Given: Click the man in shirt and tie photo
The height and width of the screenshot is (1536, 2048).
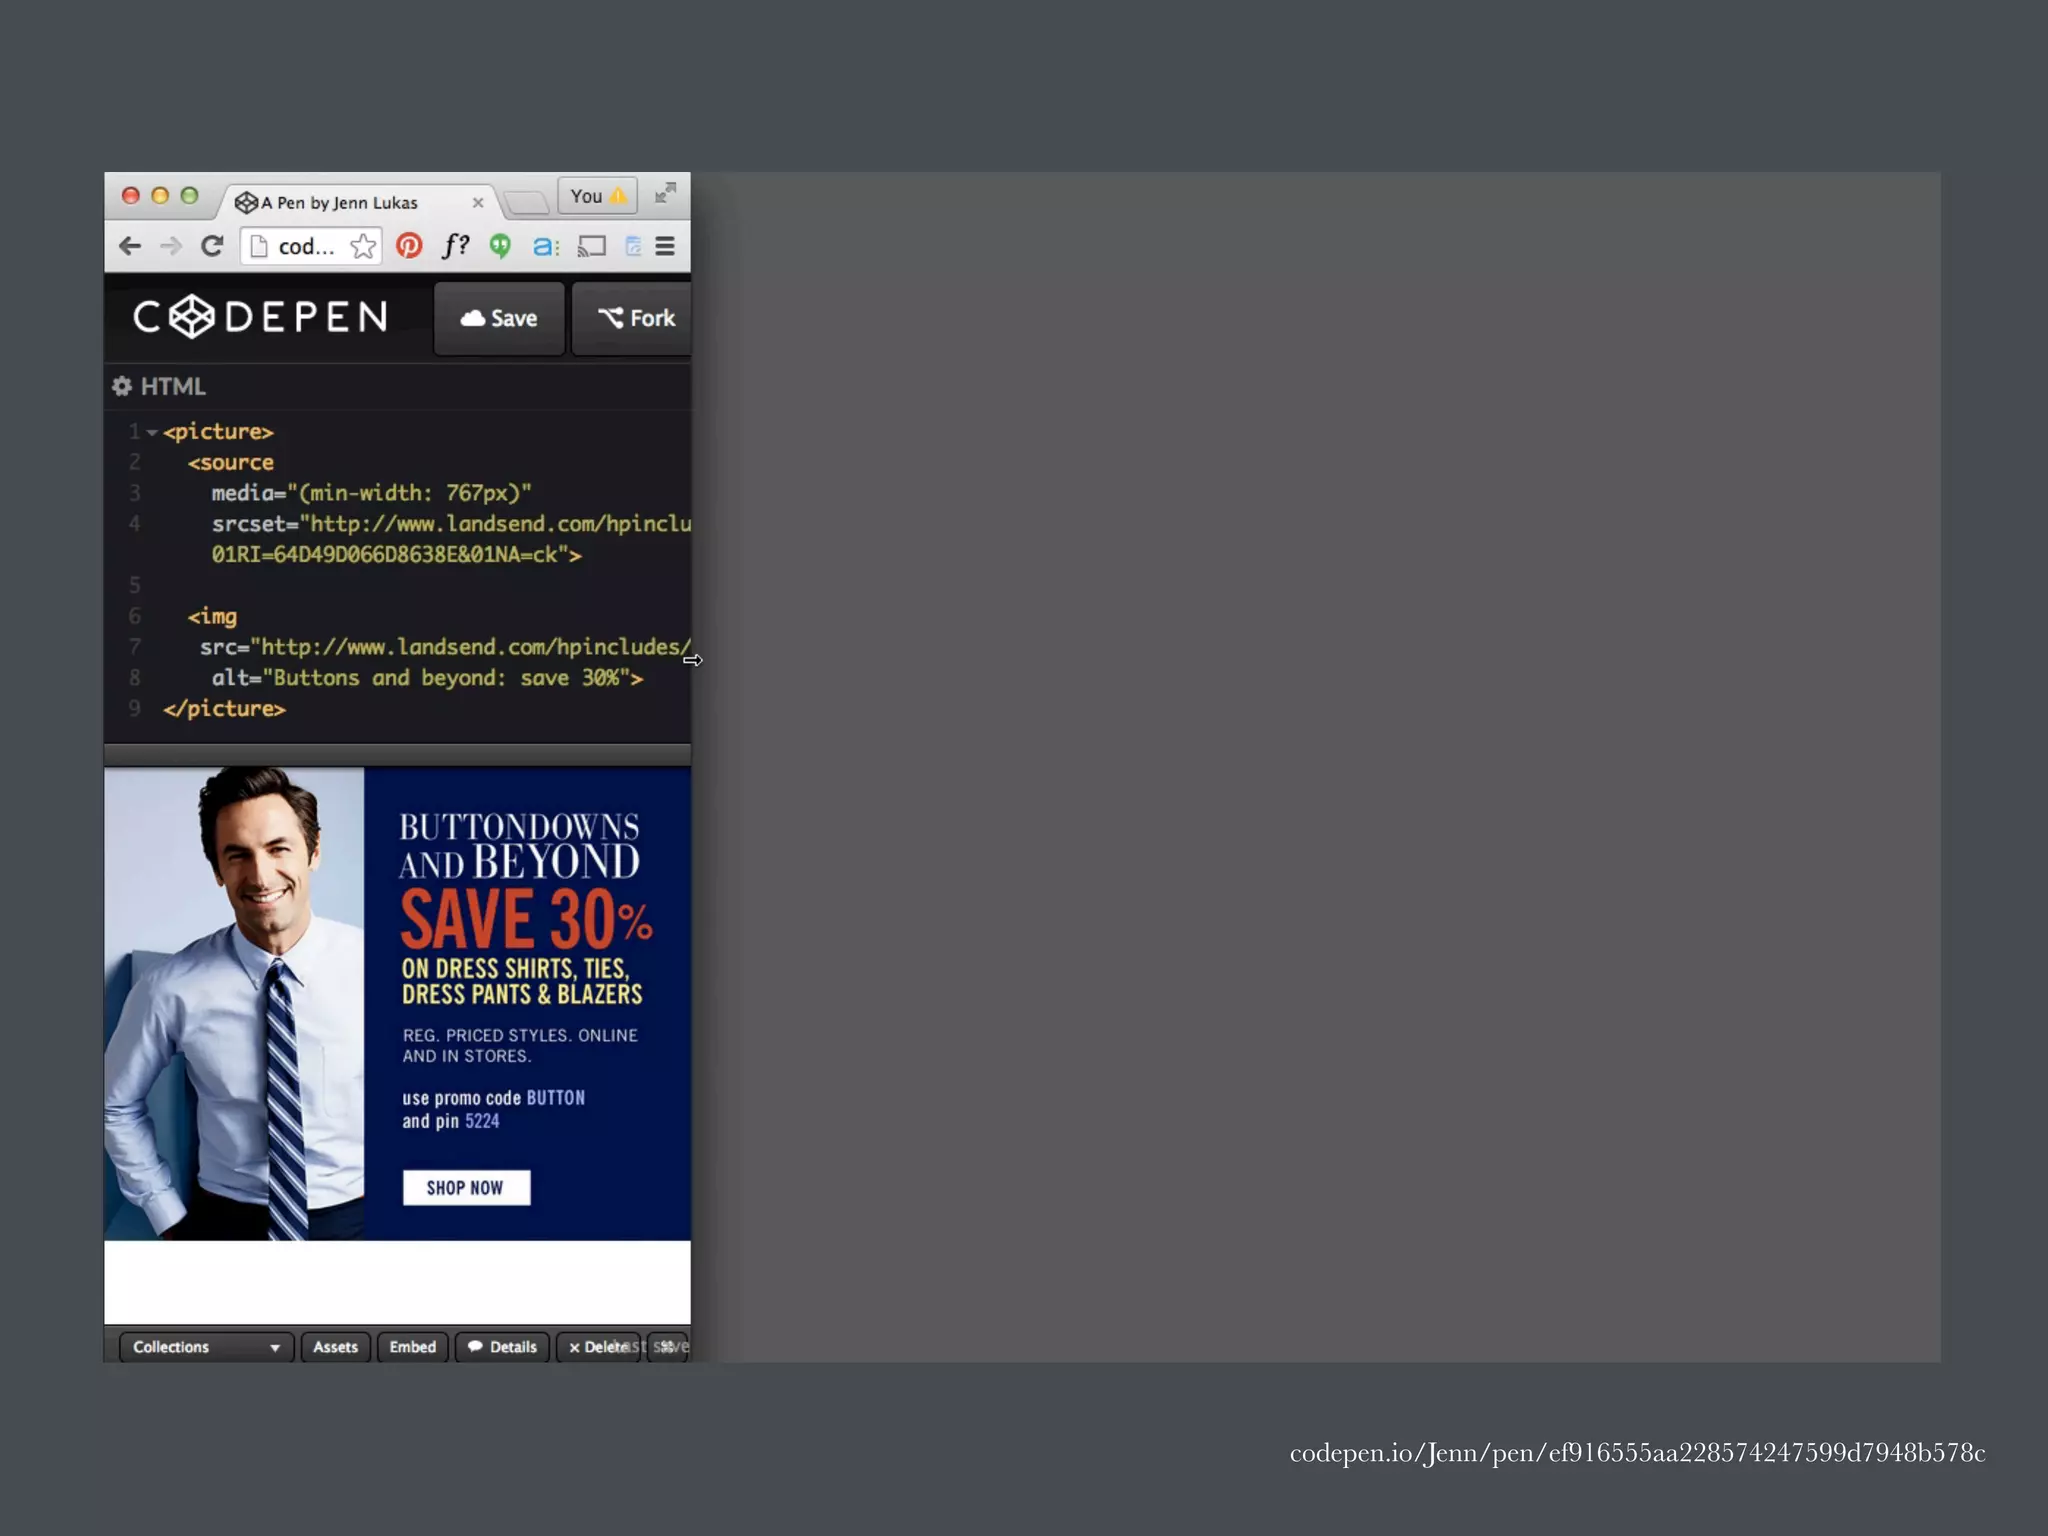Looking at the screenshot, I should point(234,1003).
